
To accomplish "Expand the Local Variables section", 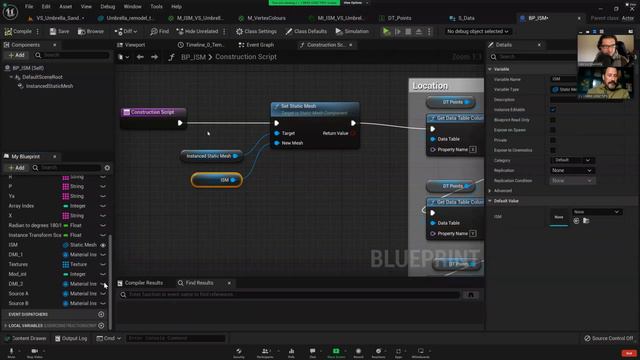I will pyautogui.click(x=6, y=326).
